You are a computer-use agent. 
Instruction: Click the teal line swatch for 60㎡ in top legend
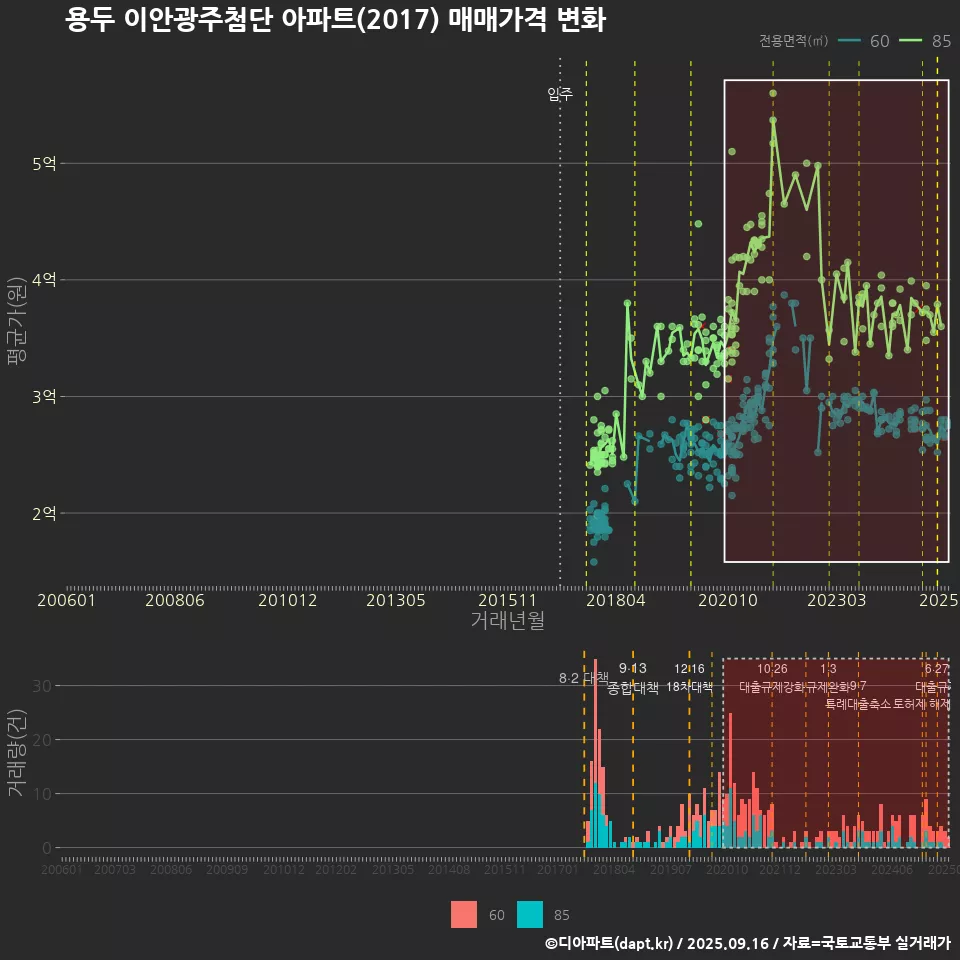(849, 41)
